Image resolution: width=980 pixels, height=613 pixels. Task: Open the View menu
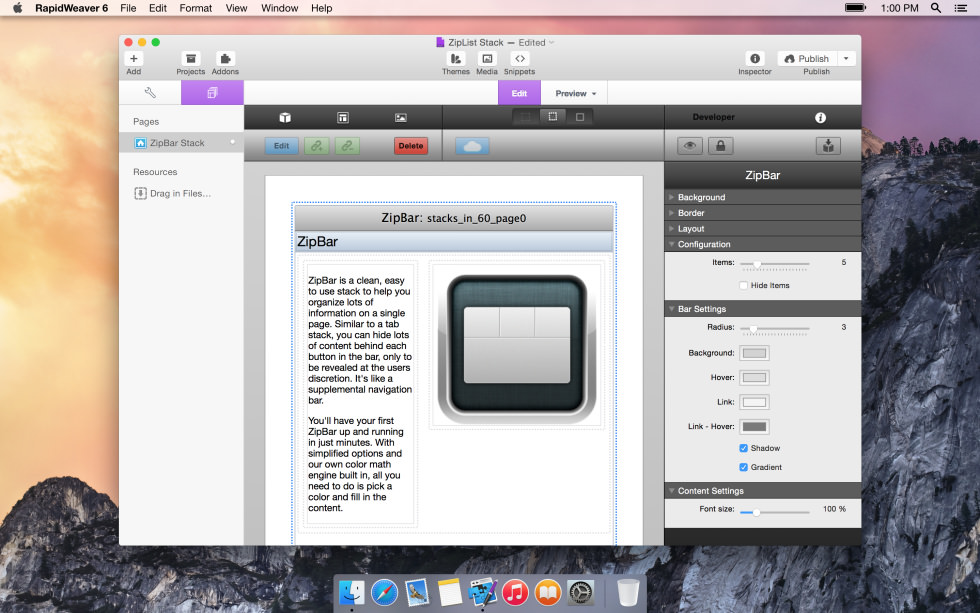point(236,8)
